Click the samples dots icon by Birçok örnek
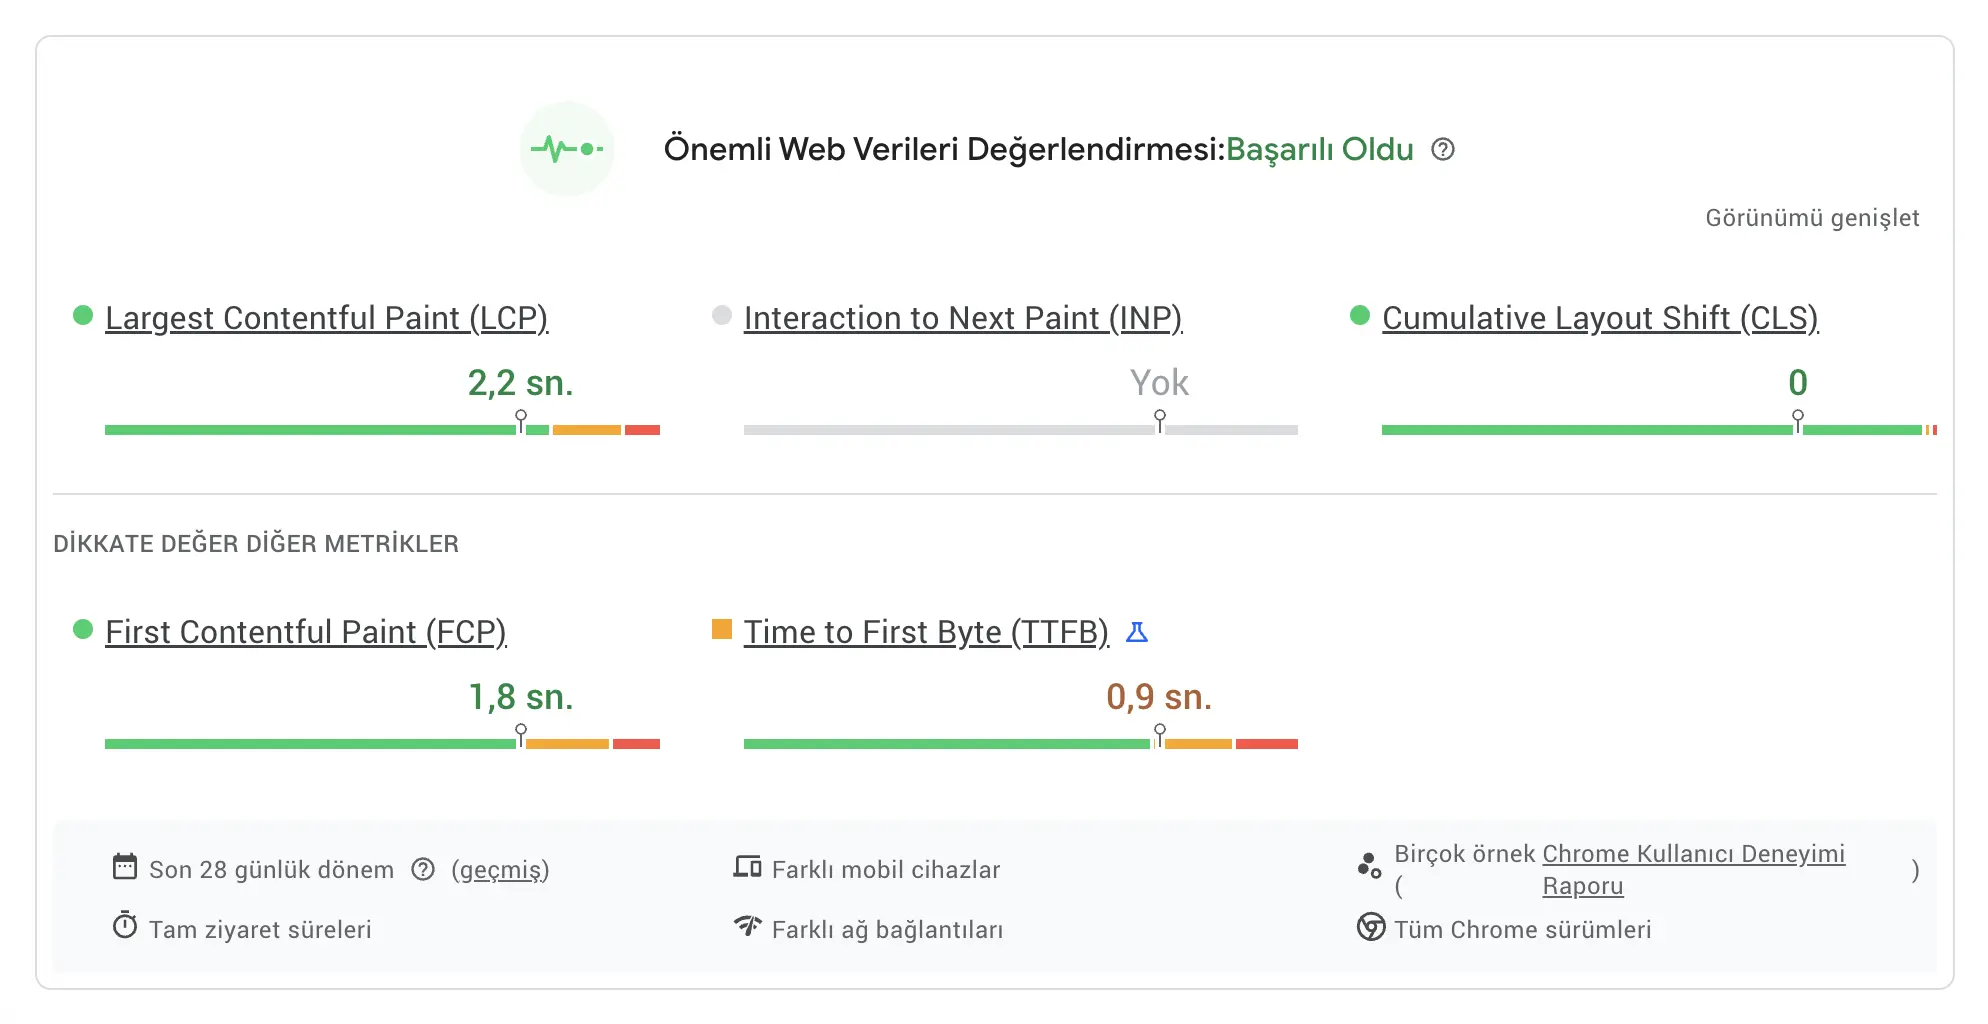Image resolution: width=1988 pixels, height=1024 pixels. click(1369, 866)
